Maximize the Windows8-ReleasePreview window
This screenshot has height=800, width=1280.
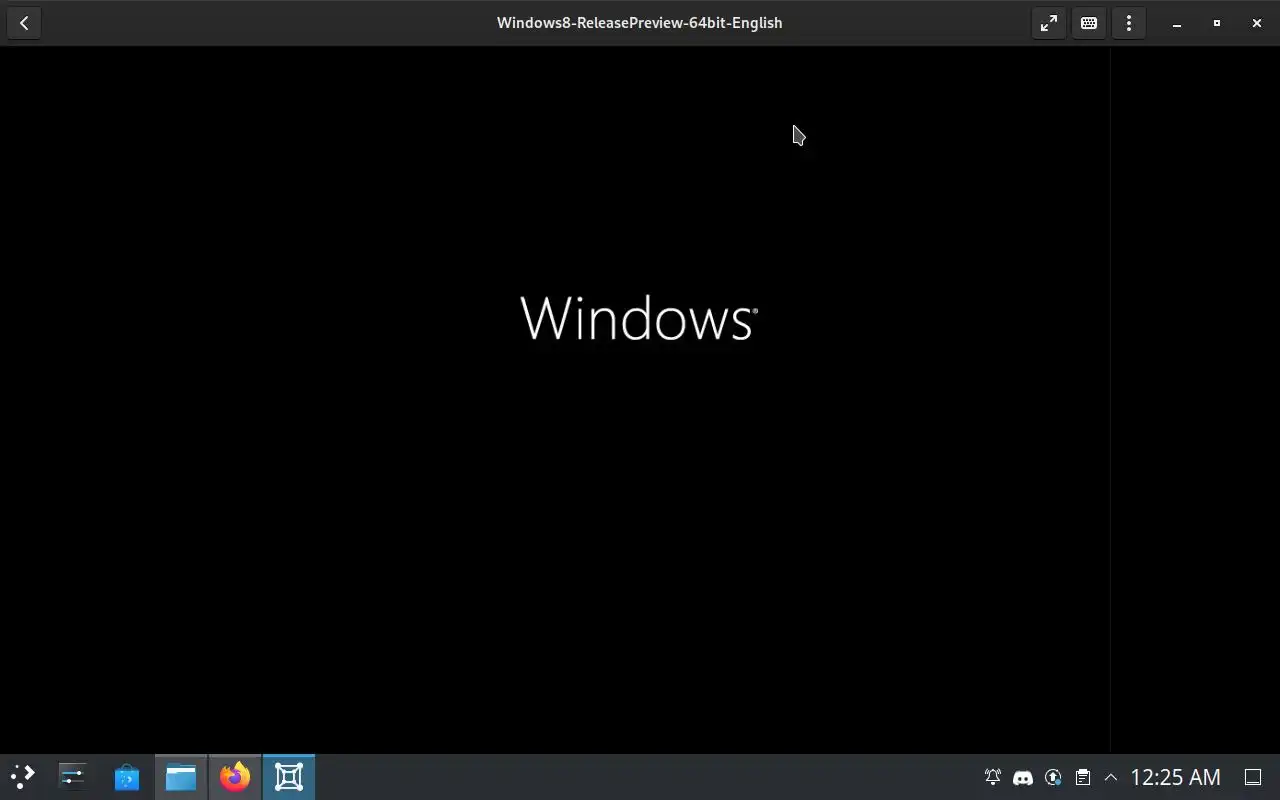(1217, 23)
